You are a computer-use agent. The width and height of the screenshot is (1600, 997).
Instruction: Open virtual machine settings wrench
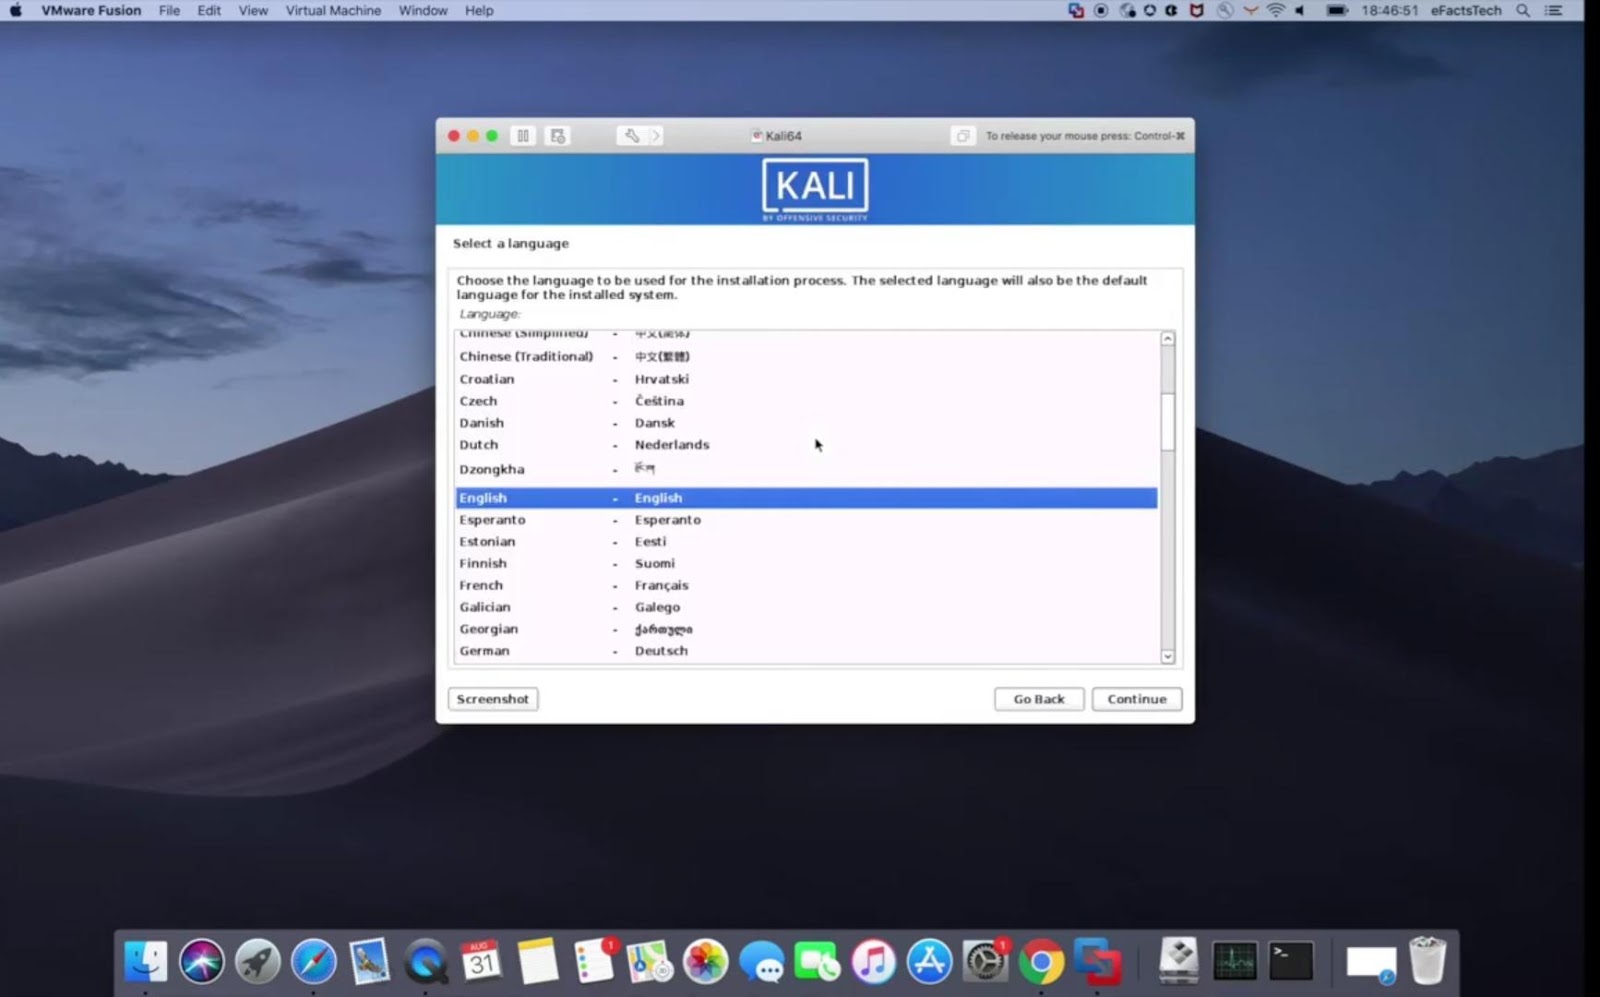[631, 136]
